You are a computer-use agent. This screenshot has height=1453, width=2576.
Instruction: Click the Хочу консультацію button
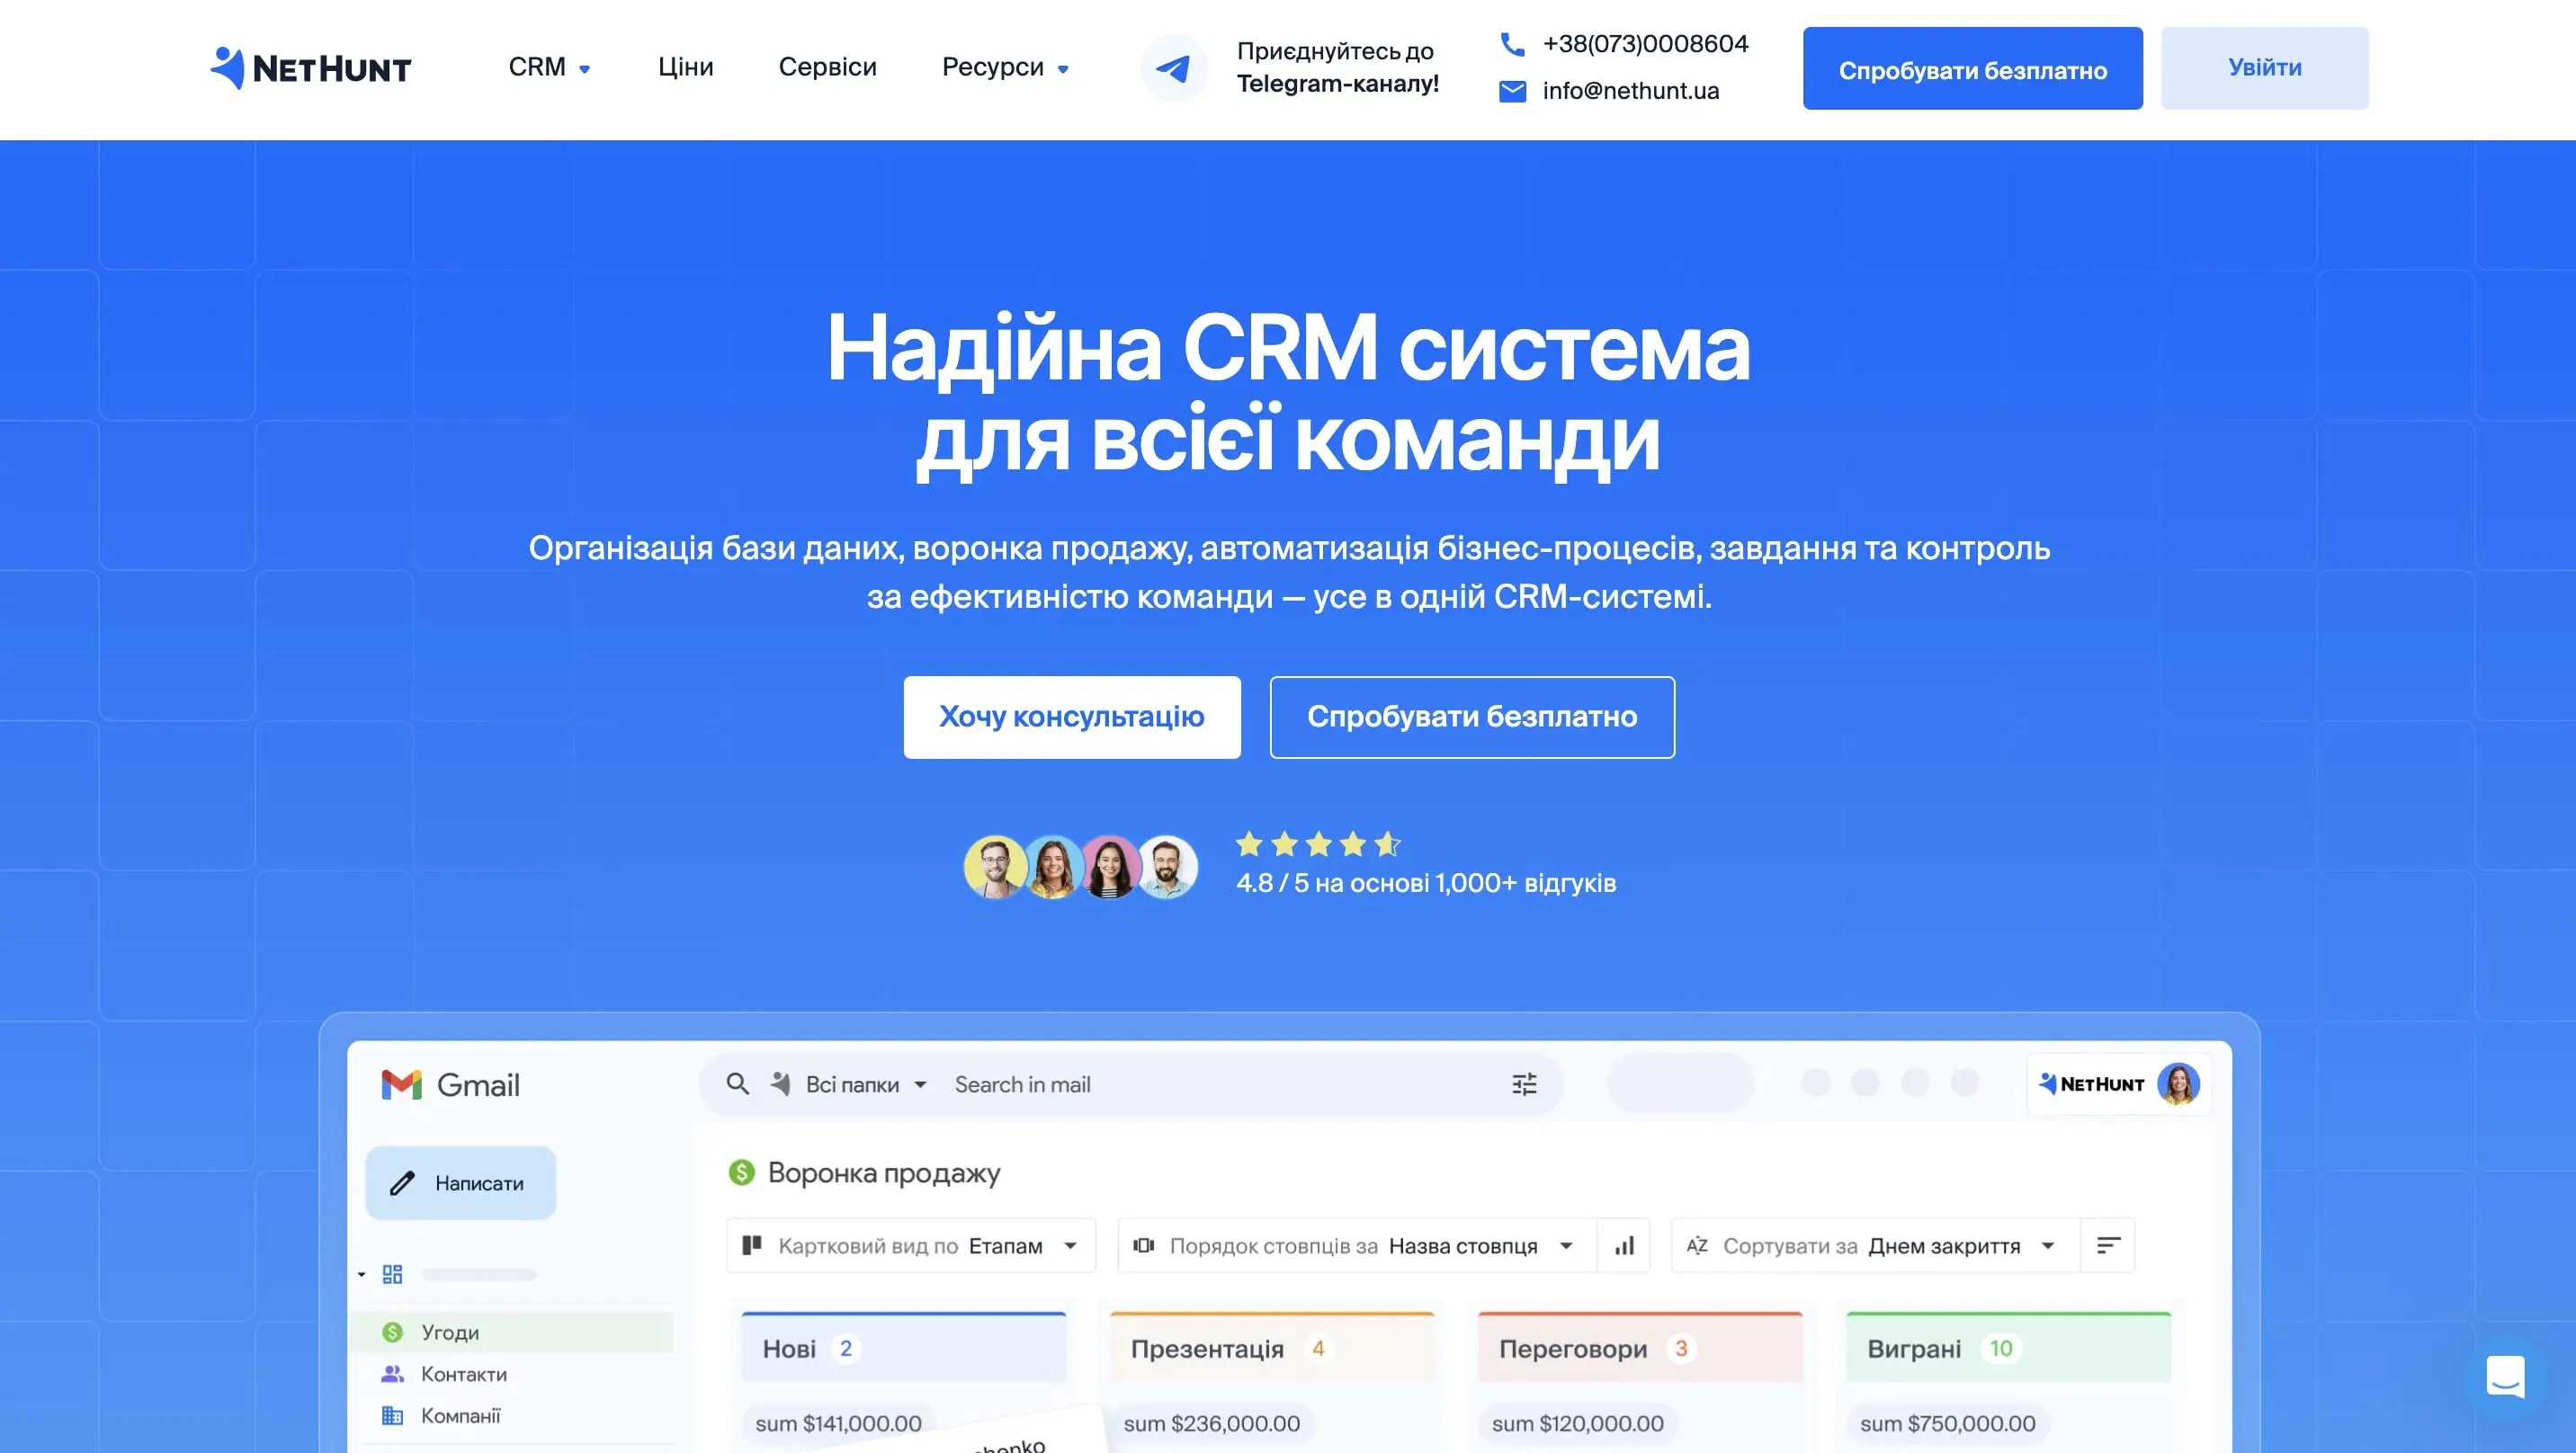1071,717
